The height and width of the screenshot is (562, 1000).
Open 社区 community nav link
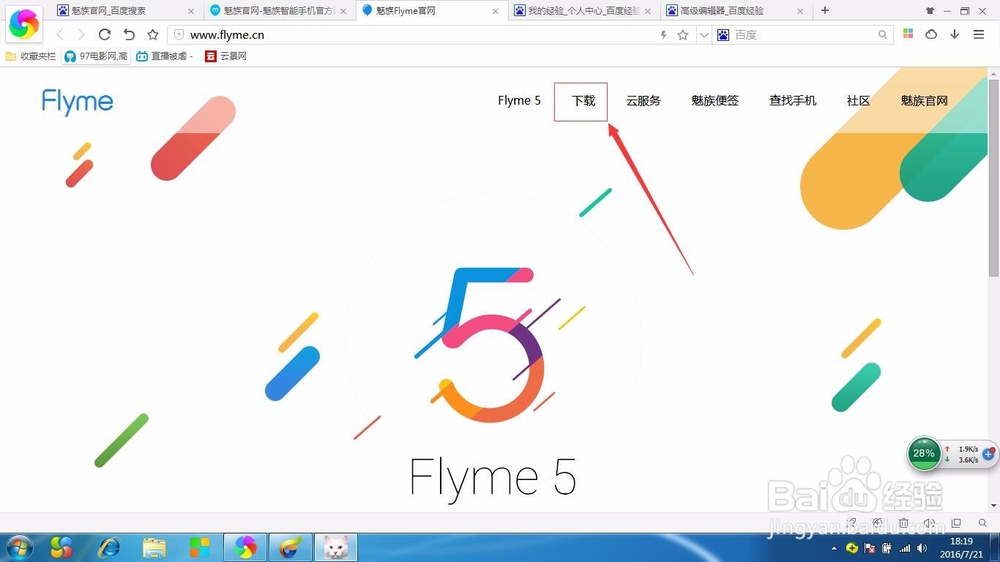(x=858, y=101)
